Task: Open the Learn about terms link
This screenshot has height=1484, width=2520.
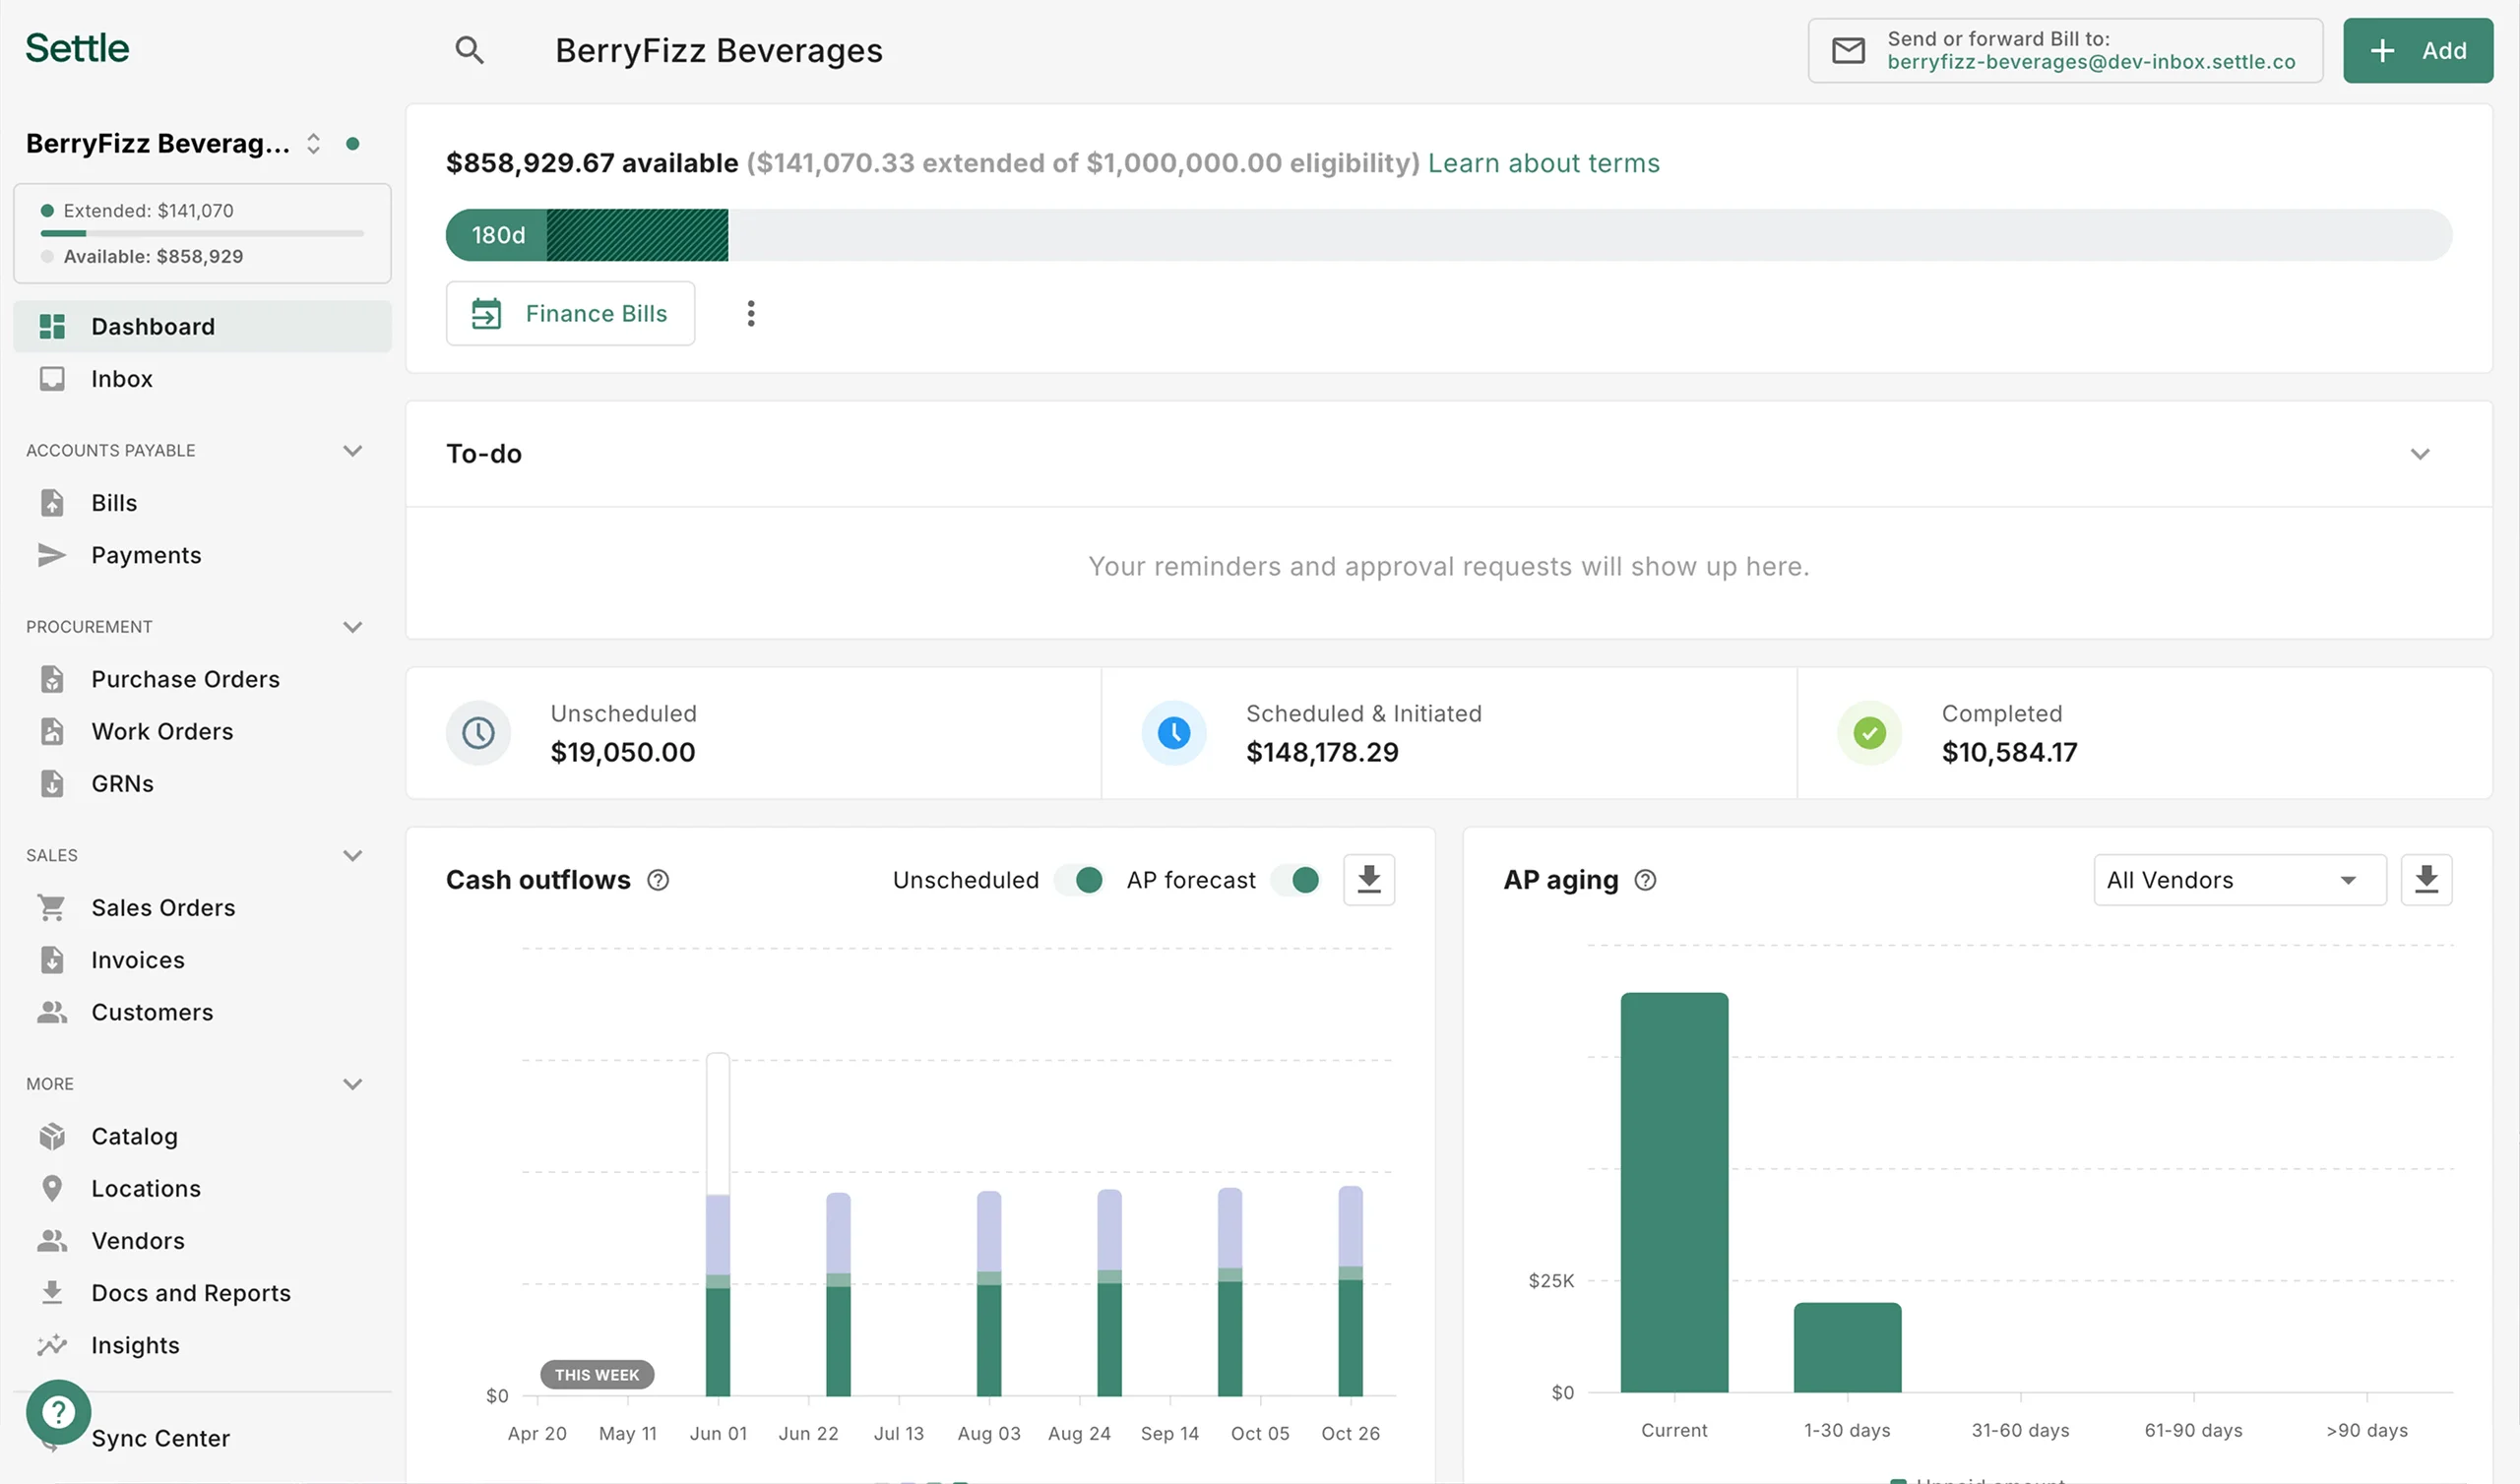Action: (1543, 163)
